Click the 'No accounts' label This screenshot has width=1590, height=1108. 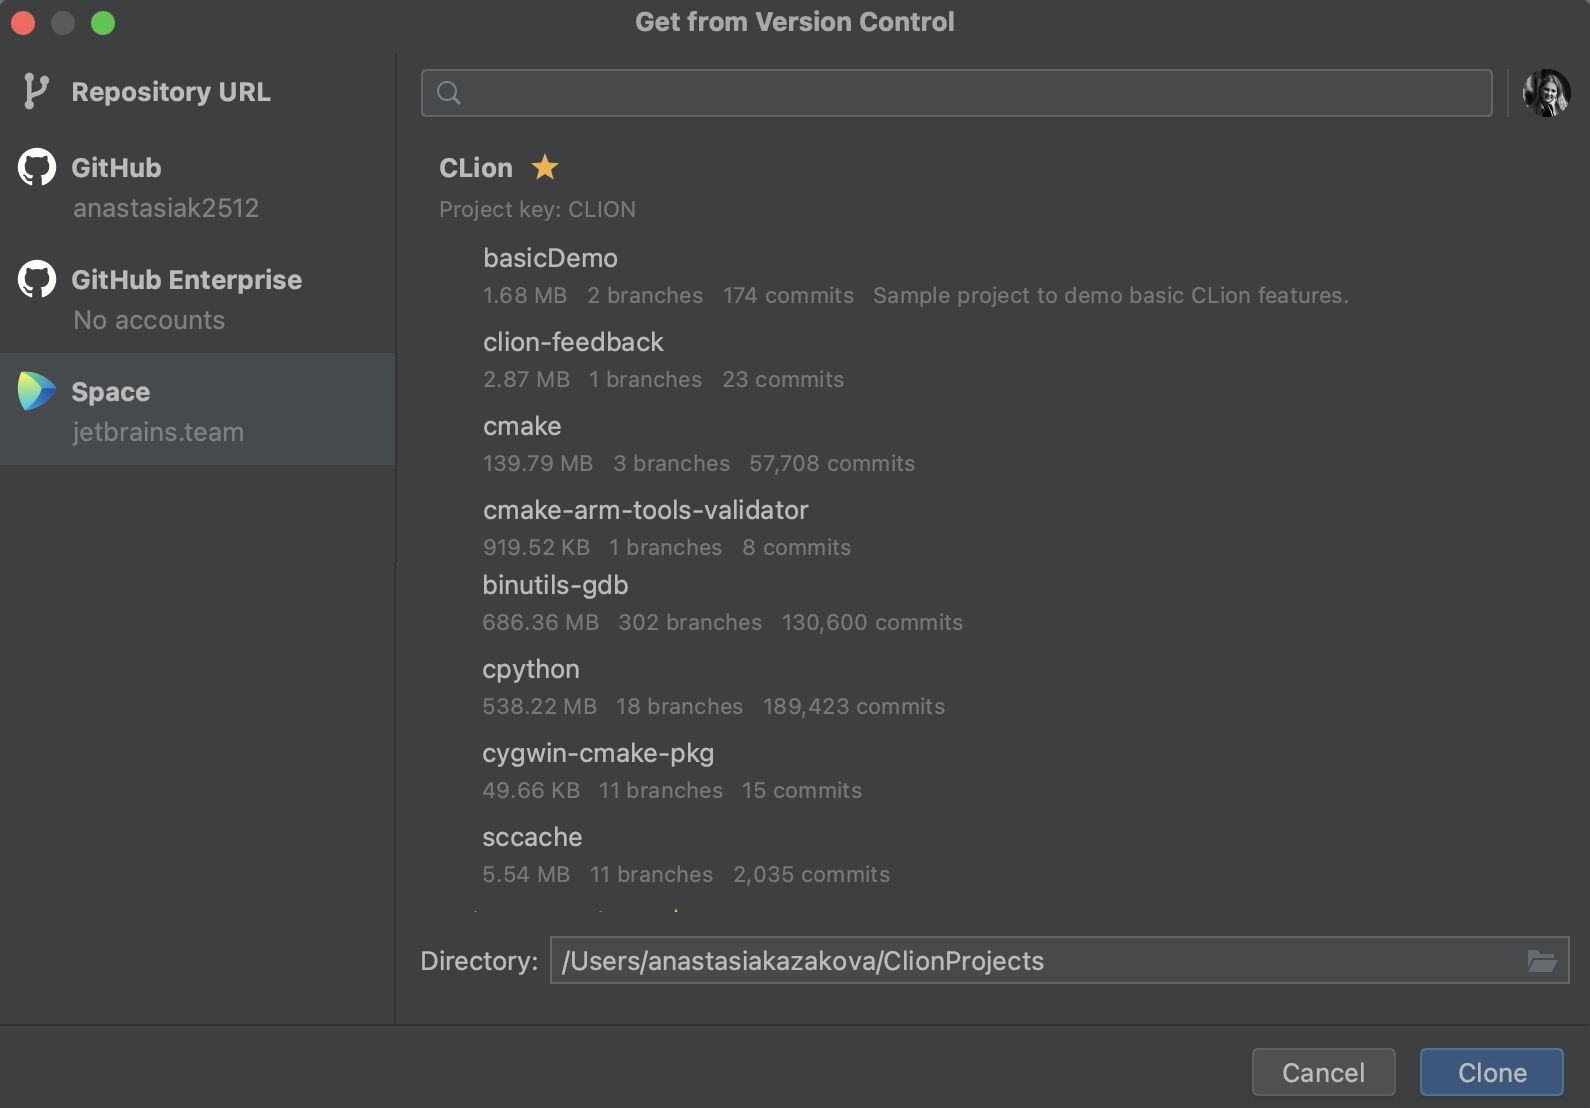click(x=149, y=320)
